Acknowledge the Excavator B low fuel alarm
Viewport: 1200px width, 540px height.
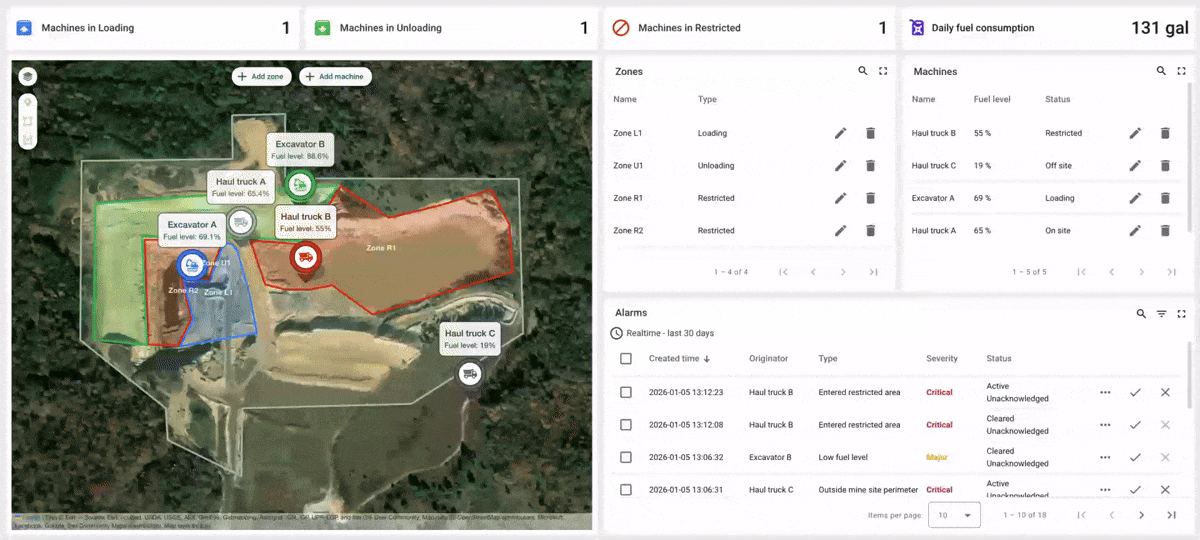(x=1135, y=457)
